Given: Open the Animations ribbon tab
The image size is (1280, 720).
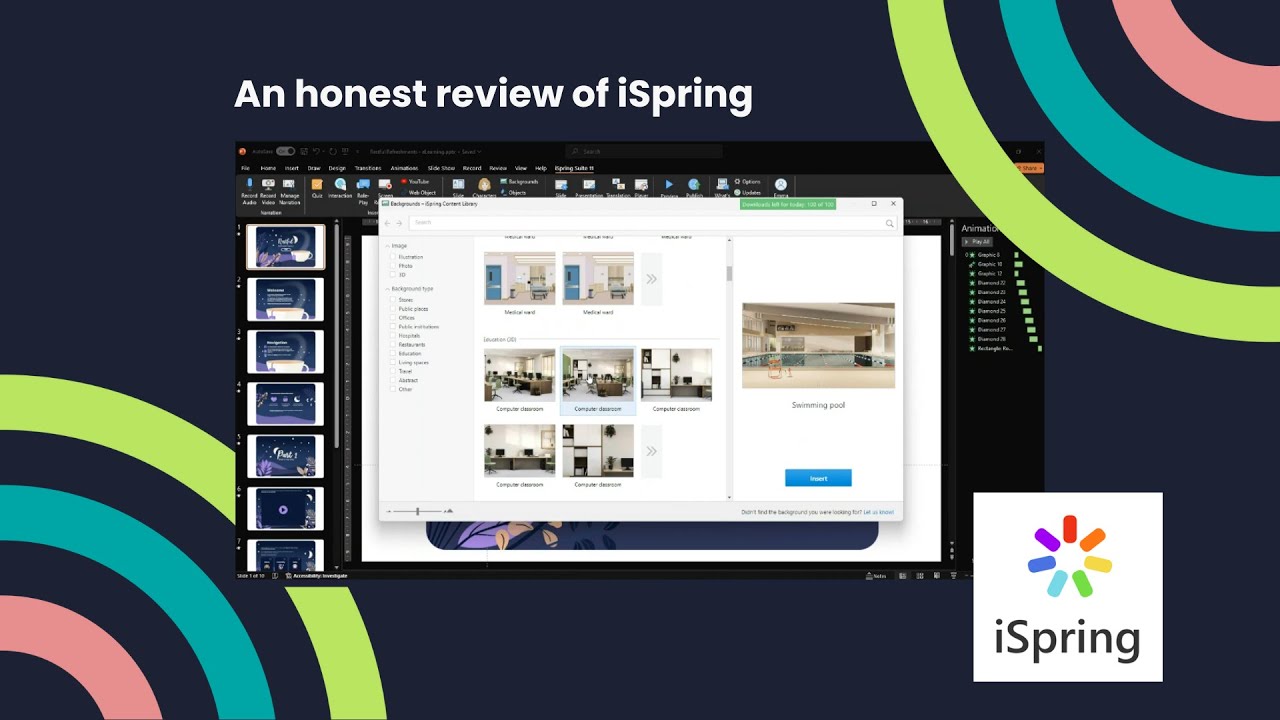Looking at the screenshot, I should point(404,168).
